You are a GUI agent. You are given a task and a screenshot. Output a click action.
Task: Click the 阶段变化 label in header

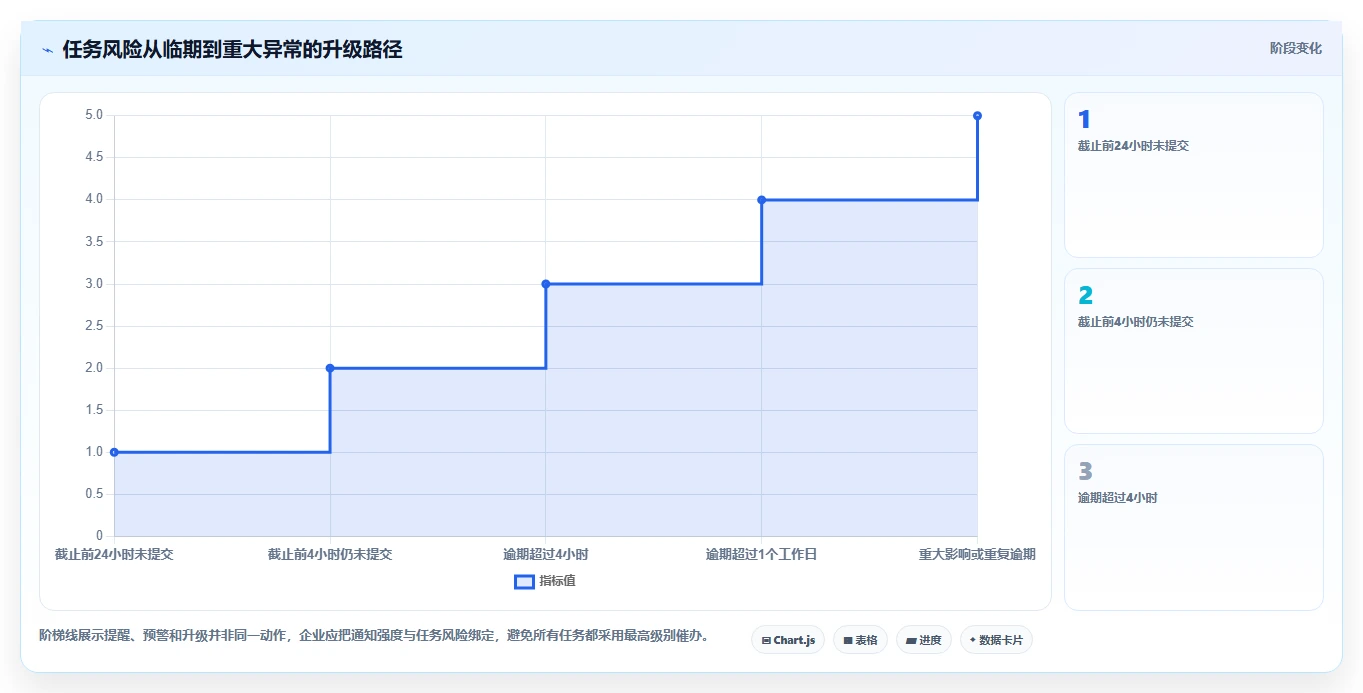coord(1296,48)
